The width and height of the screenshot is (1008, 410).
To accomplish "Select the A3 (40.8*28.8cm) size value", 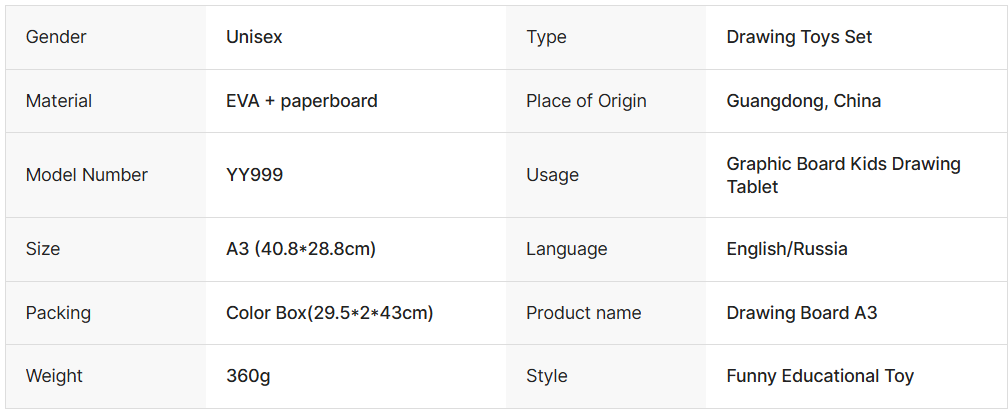I will (301, 249).
